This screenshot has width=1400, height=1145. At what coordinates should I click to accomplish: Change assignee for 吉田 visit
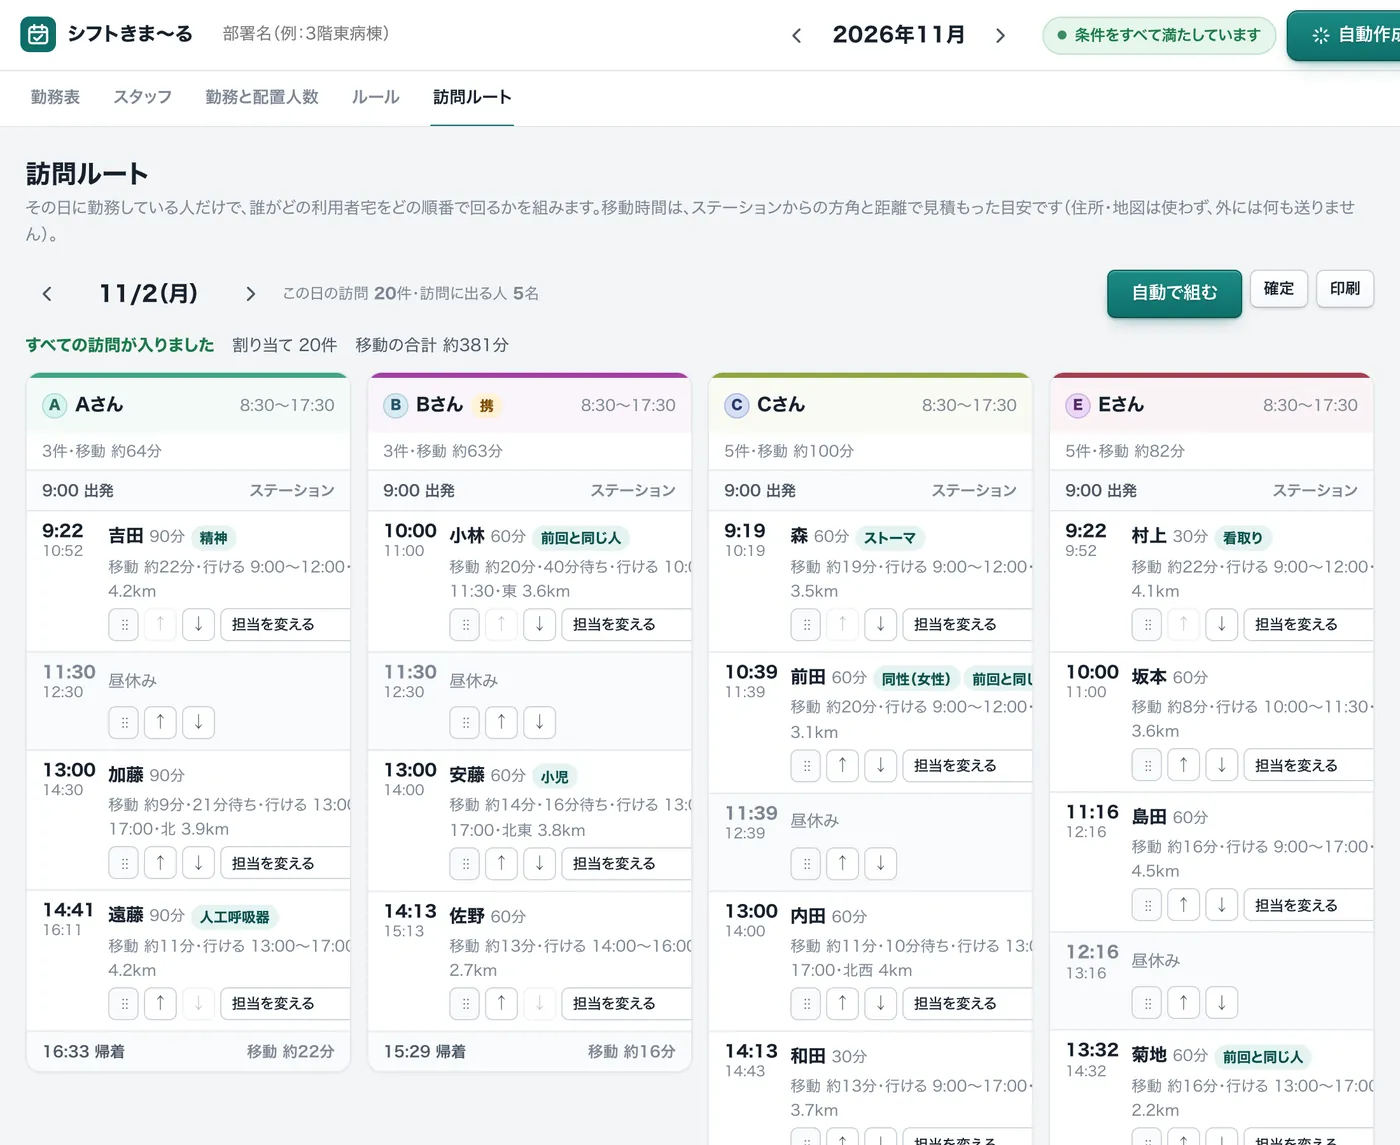(284, 624)
